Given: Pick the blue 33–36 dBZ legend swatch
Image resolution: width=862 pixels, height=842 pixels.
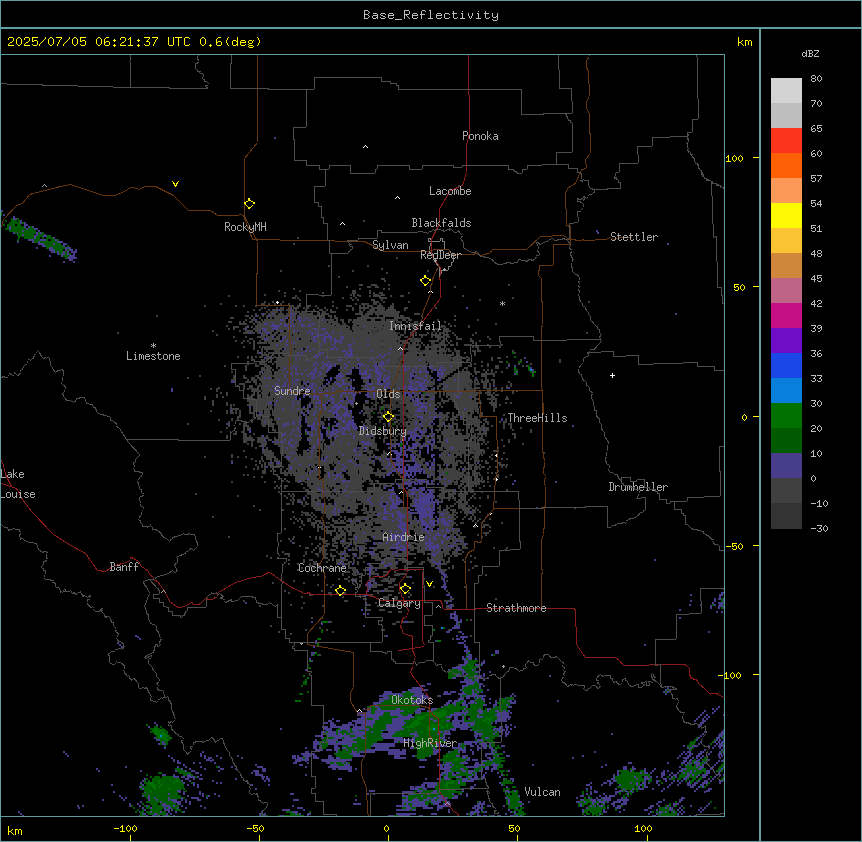Looking at the screenshot, I should [x=786, y=365].
